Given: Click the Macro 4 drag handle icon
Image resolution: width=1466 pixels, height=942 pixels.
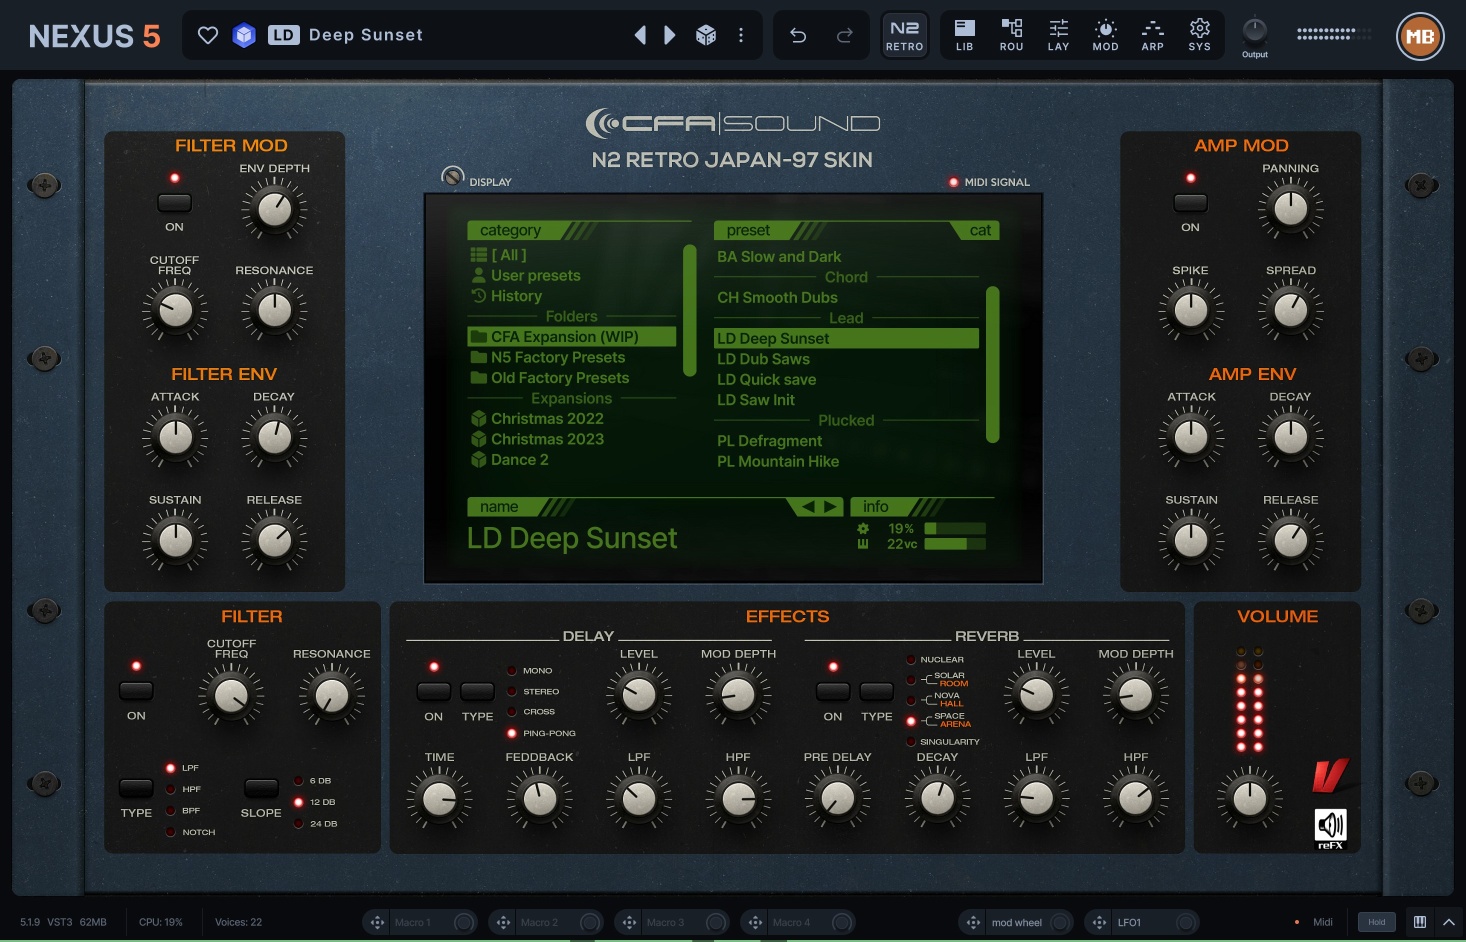Looking at the screenshot, I should 755,922.
